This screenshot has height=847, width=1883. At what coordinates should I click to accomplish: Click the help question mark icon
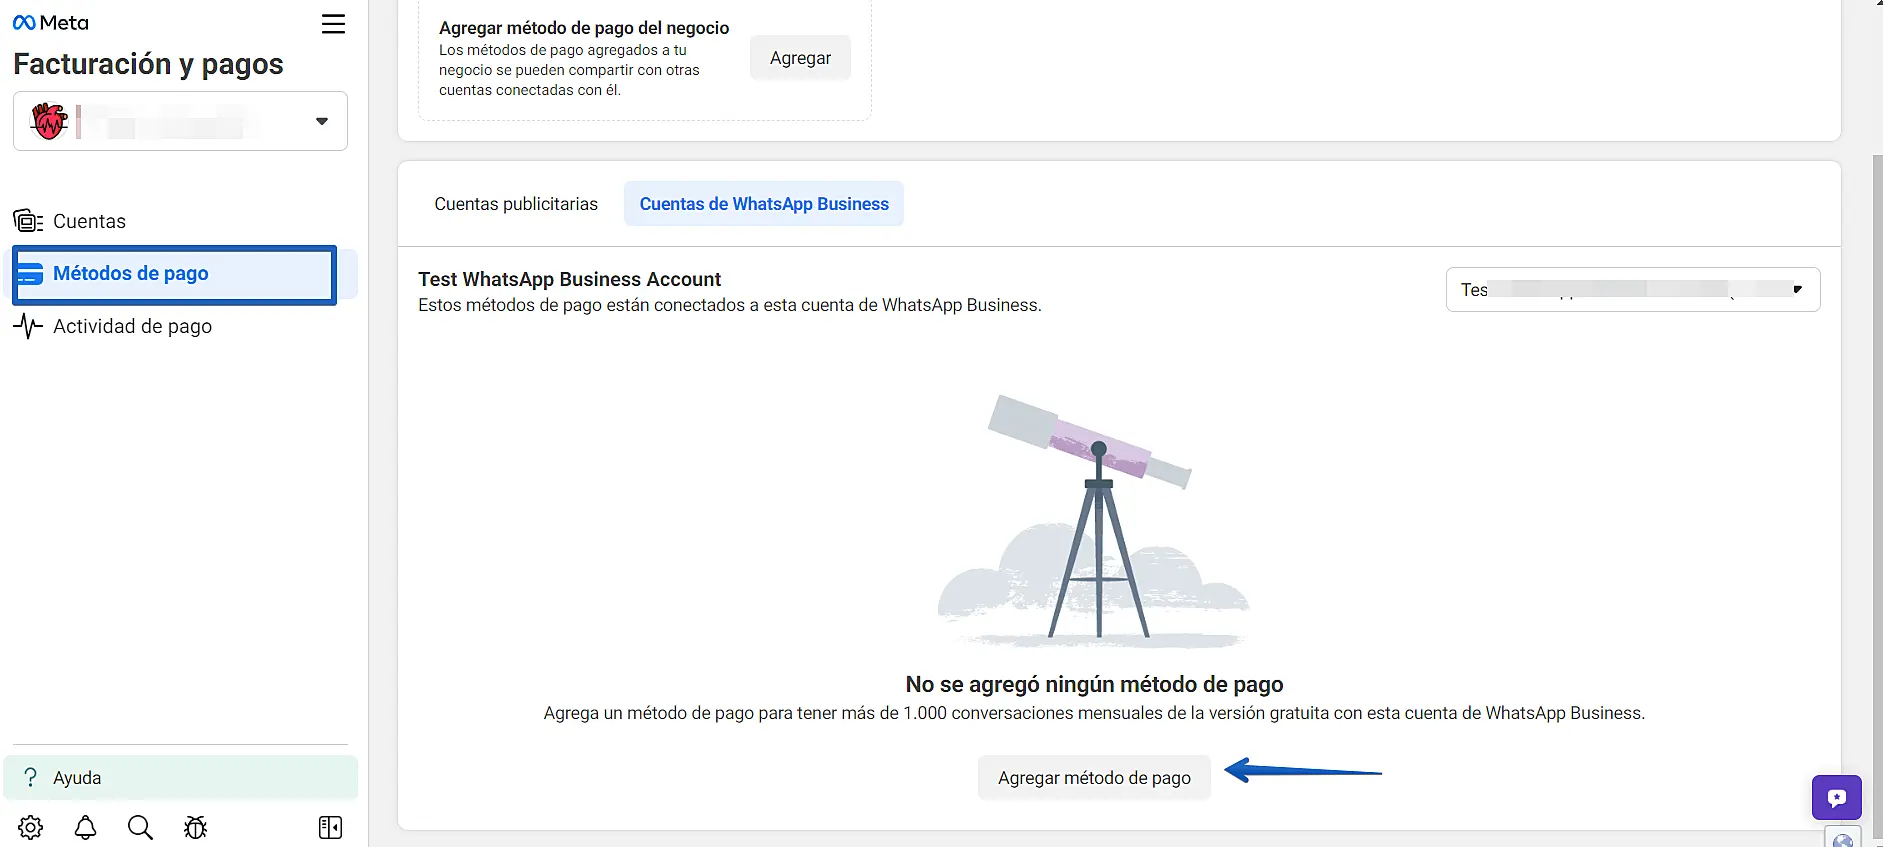tap(31, 777)
